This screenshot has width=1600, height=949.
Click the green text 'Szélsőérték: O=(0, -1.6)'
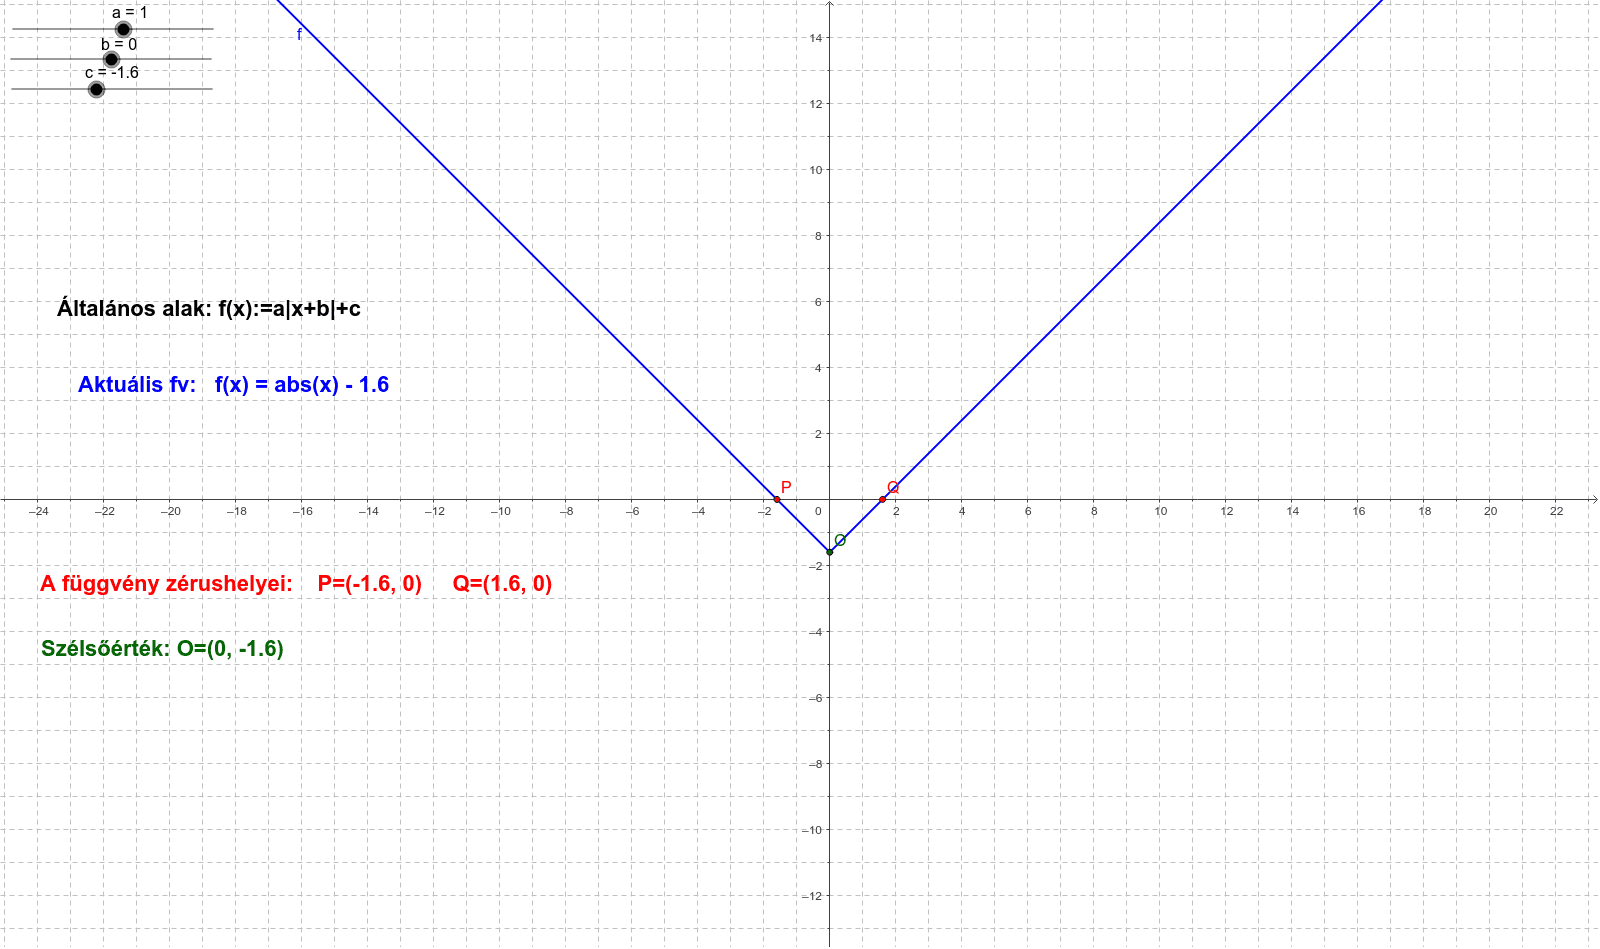162,648
